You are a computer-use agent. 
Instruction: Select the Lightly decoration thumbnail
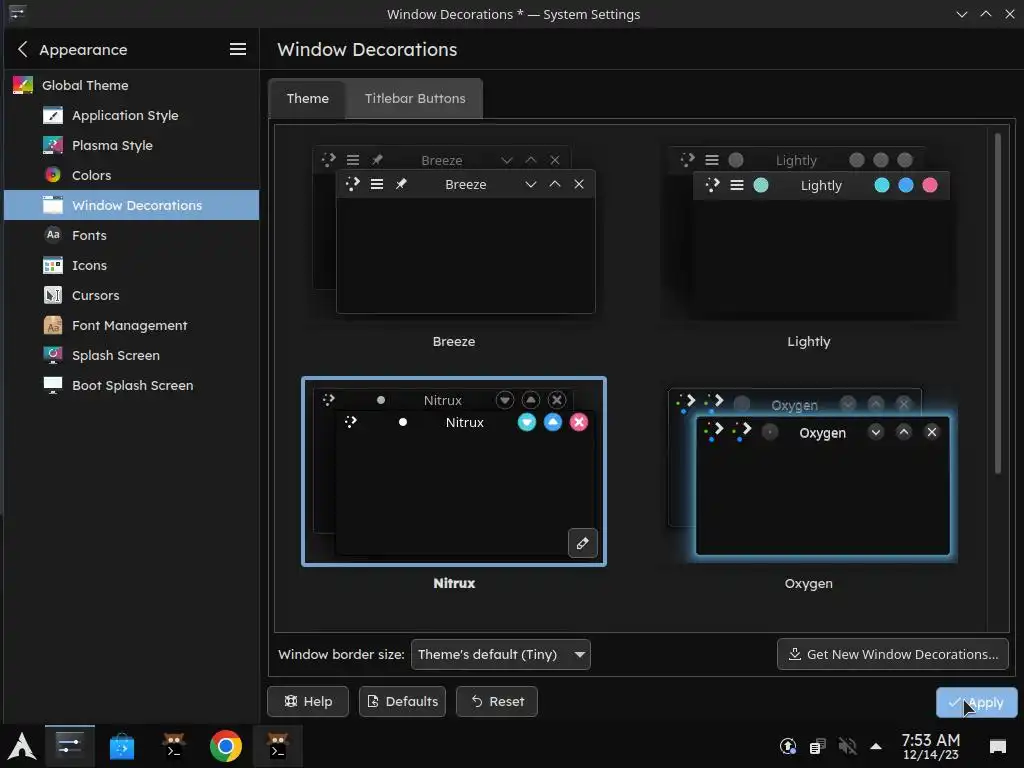[808, 233]
